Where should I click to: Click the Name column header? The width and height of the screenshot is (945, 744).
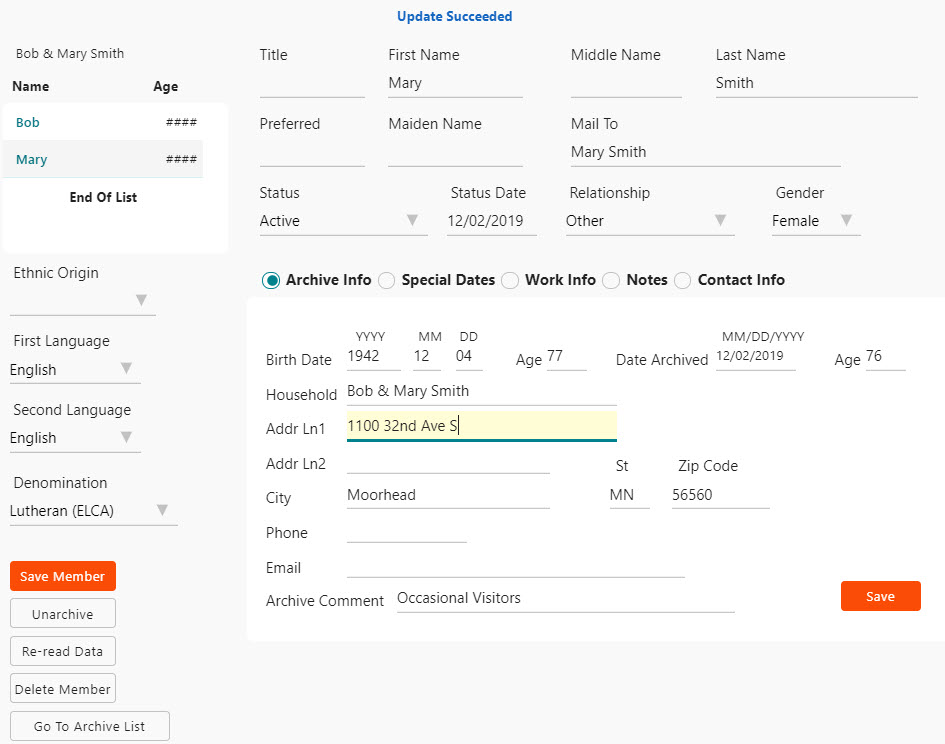(31, 86)
